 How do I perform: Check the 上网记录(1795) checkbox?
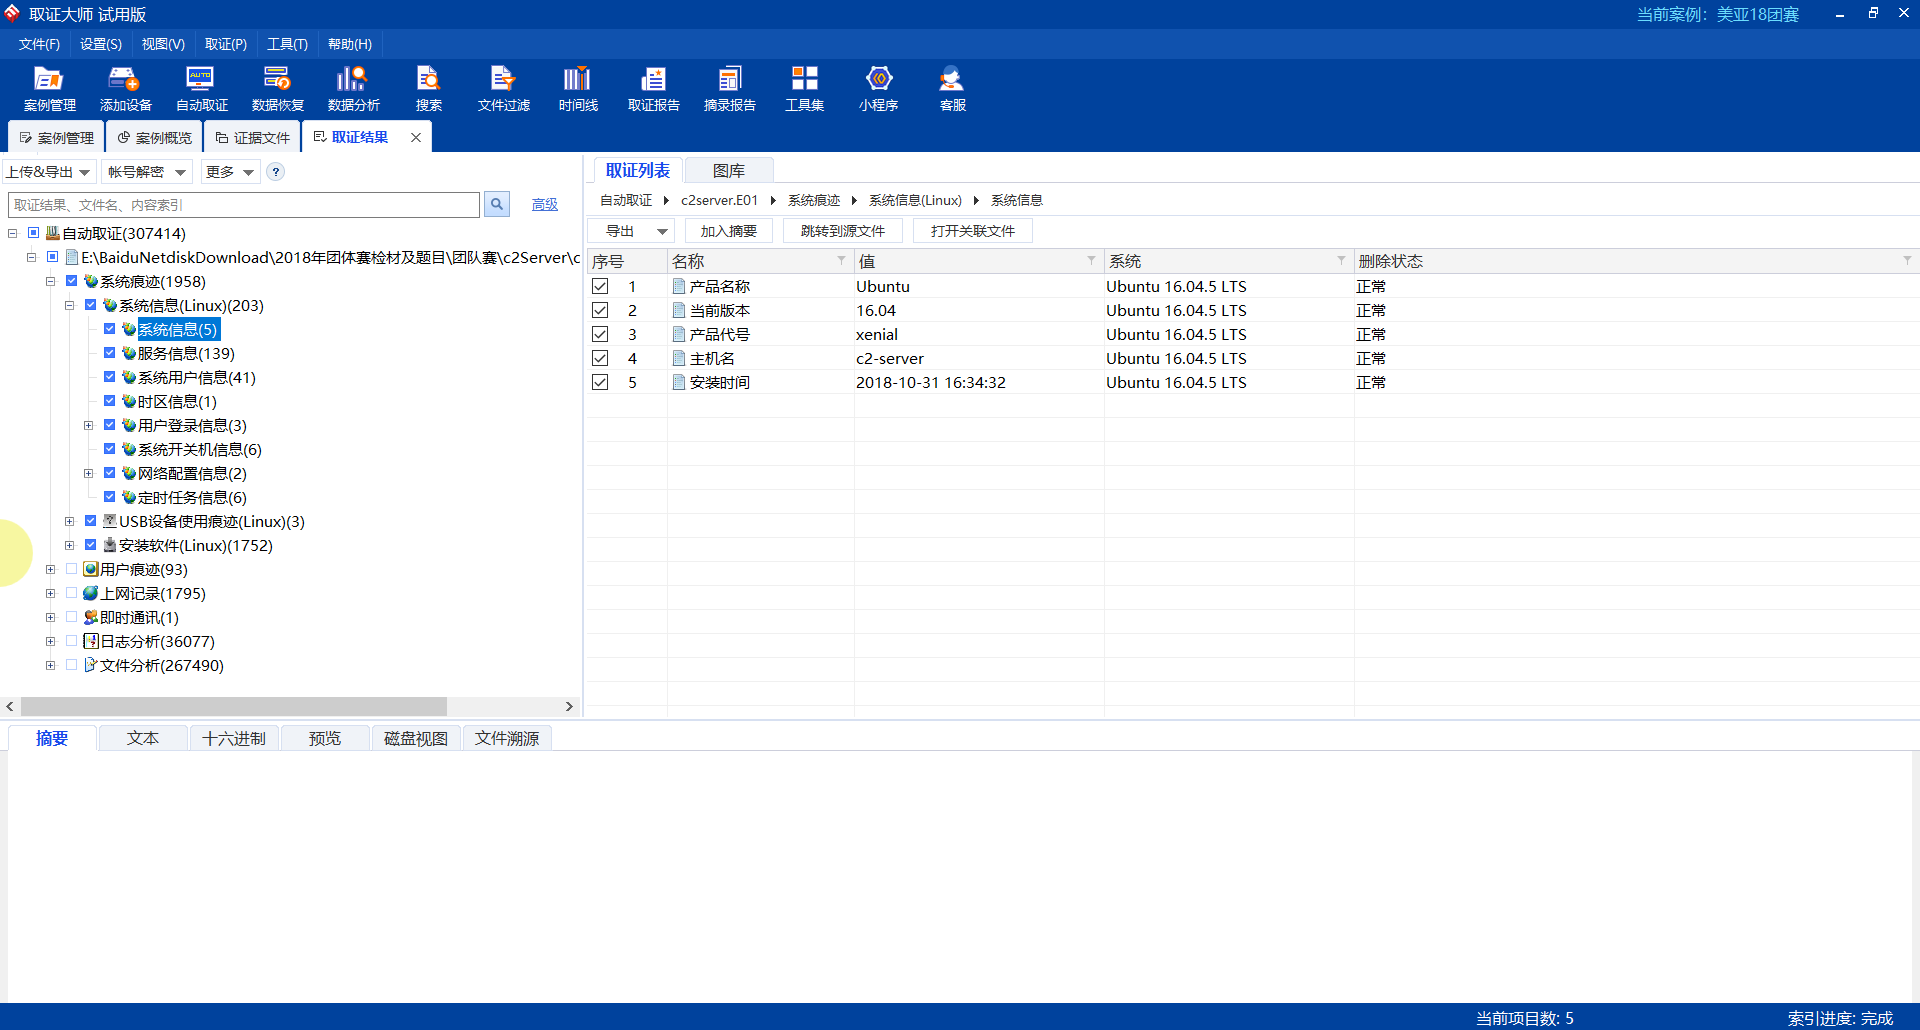pos(72,592)
